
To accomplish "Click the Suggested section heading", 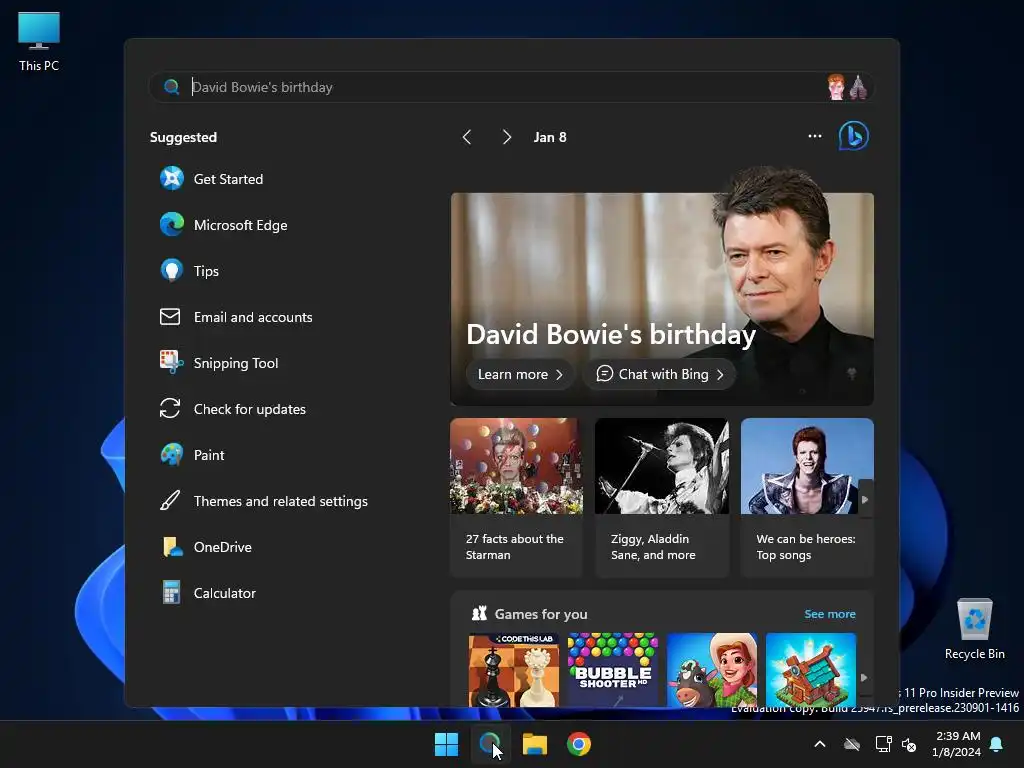I will coord(184,137).
